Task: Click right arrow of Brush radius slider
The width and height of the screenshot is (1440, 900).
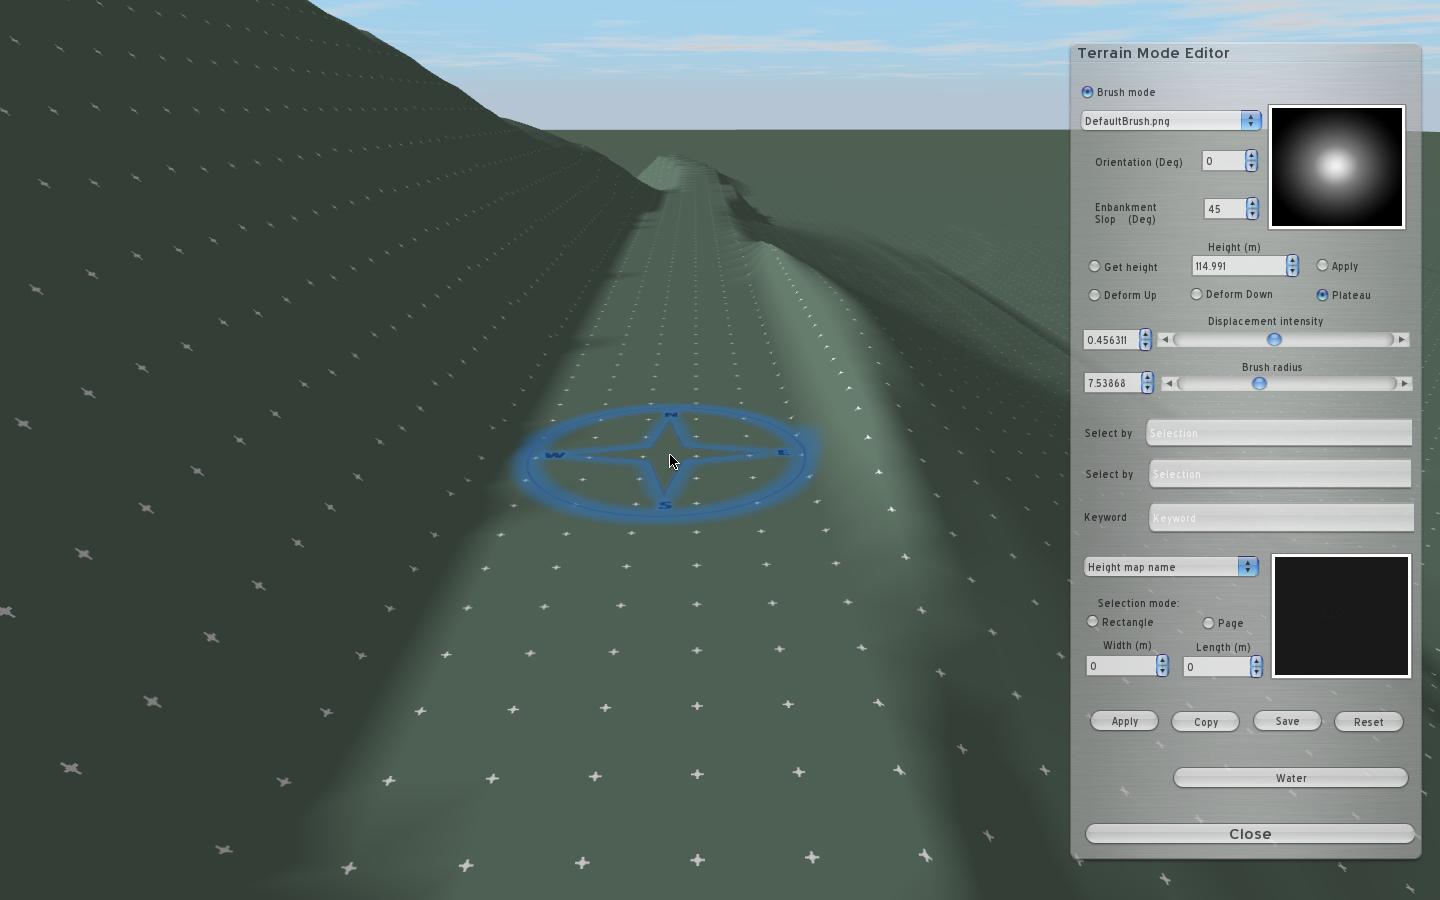Action: coord(1404,384)
